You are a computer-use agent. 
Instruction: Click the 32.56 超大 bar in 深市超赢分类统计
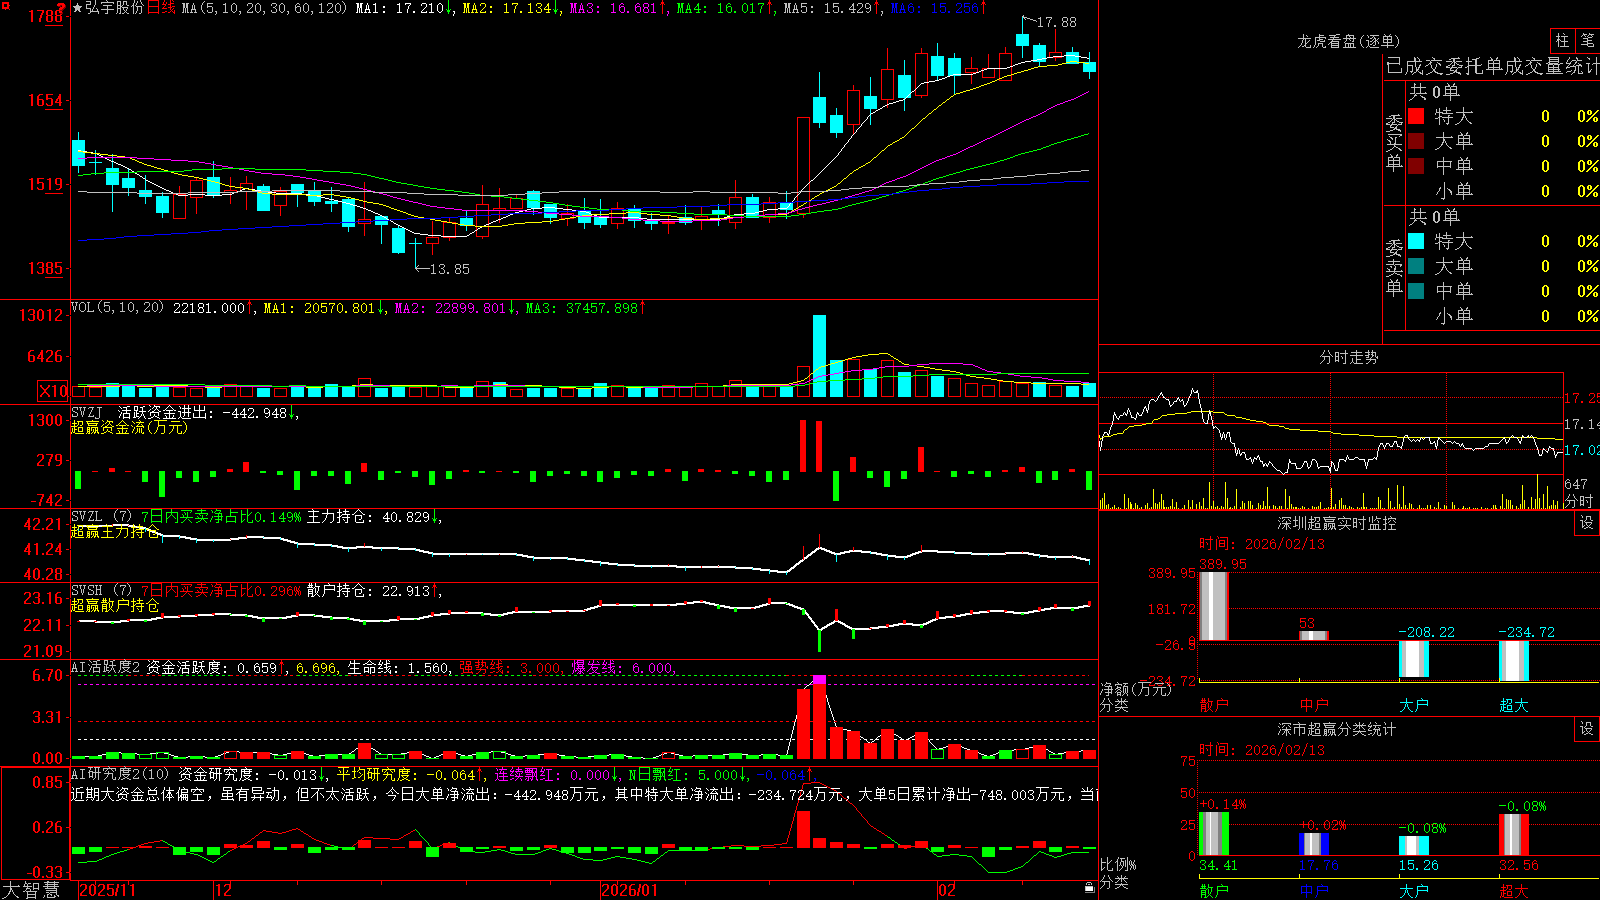[x=1514, y=835]
